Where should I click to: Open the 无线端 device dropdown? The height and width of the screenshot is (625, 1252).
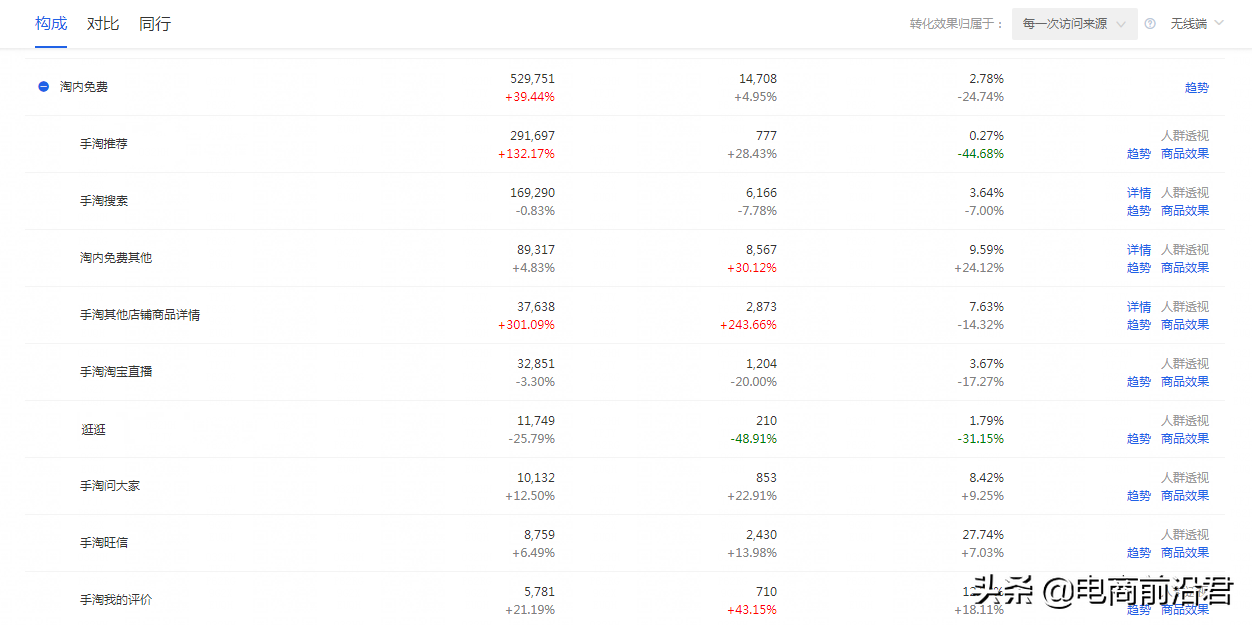tap(1197, 24)
